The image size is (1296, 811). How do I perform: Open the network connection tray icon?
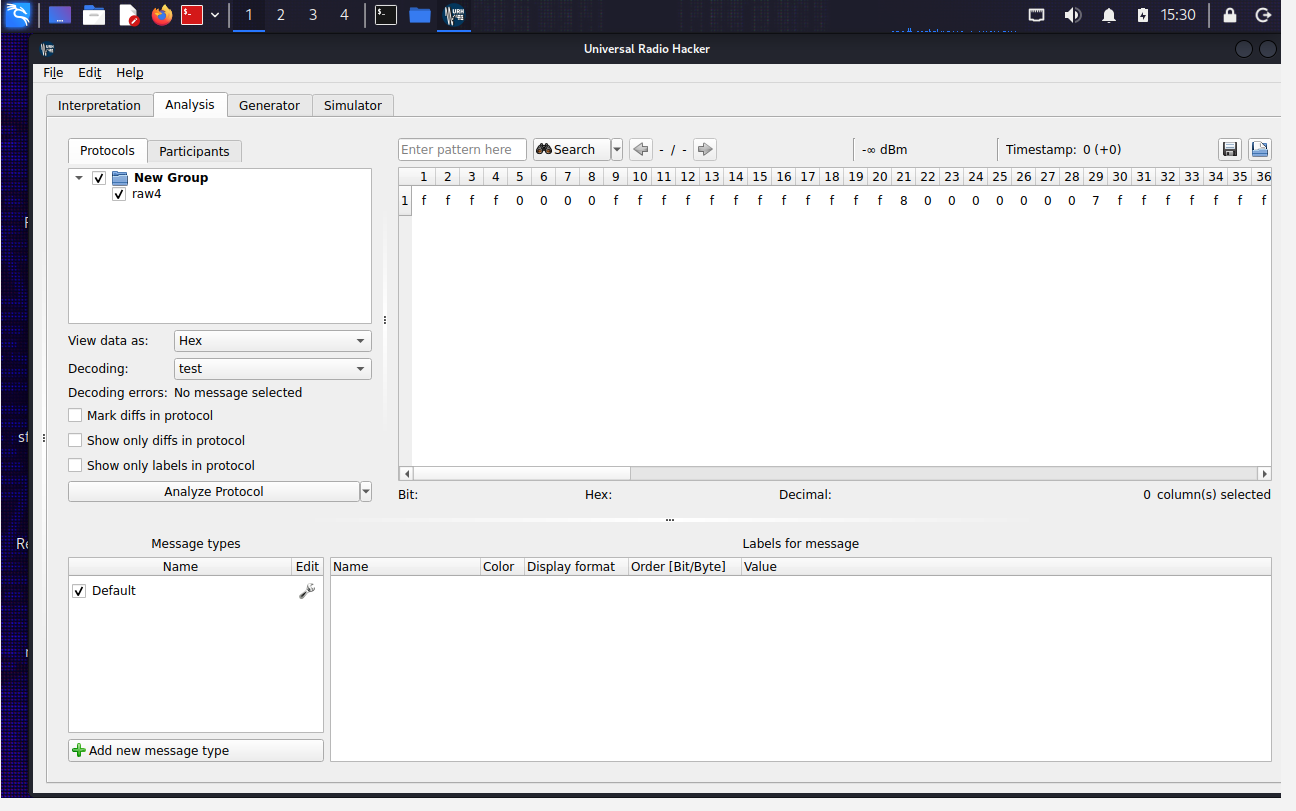(1037, 15)
